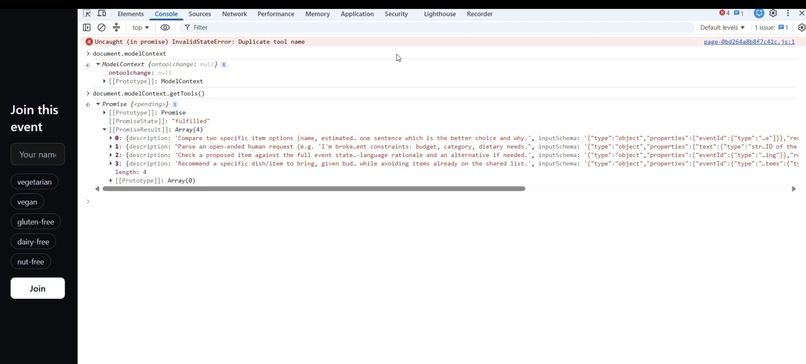Click the document.modelContext.getTools() command line

coord(149,94)
